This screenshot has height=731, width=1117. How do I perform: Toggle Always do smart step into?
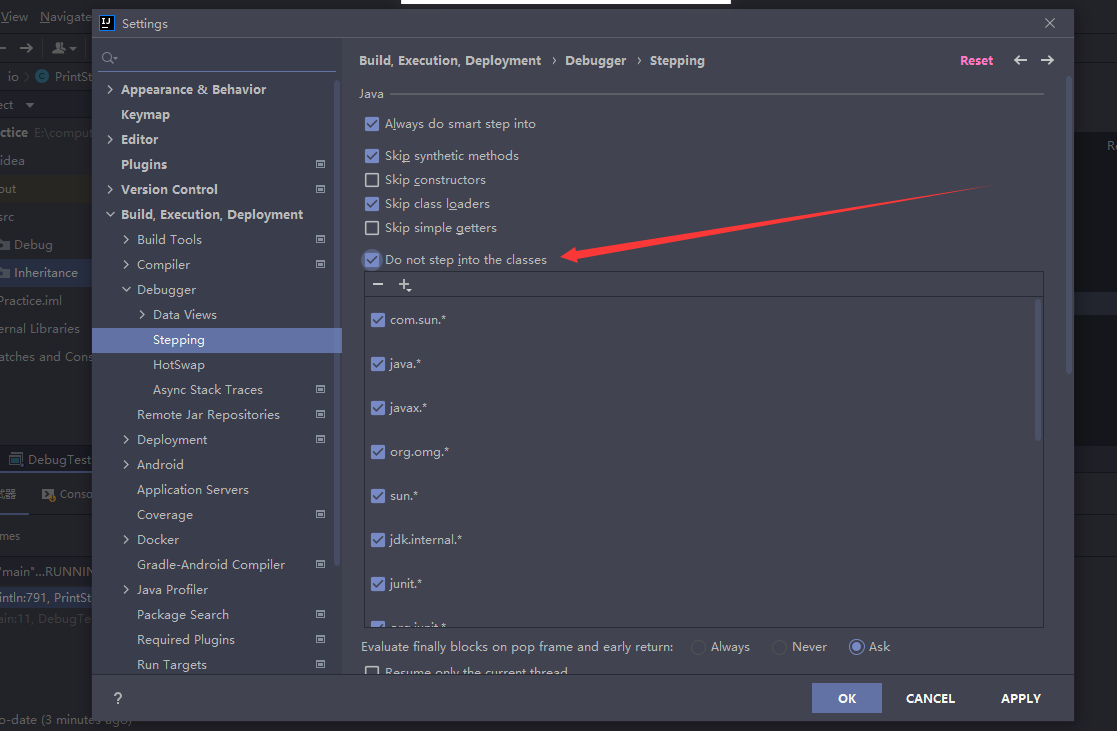[372, 124]
